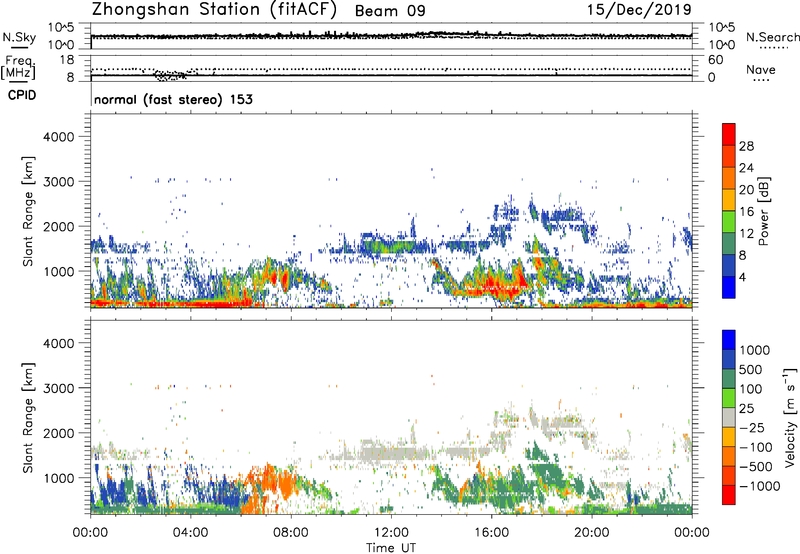800x554 pixels.
Task: Click the "normal (fast stereo) 153" mode text
Action: [x=173, y=99]
